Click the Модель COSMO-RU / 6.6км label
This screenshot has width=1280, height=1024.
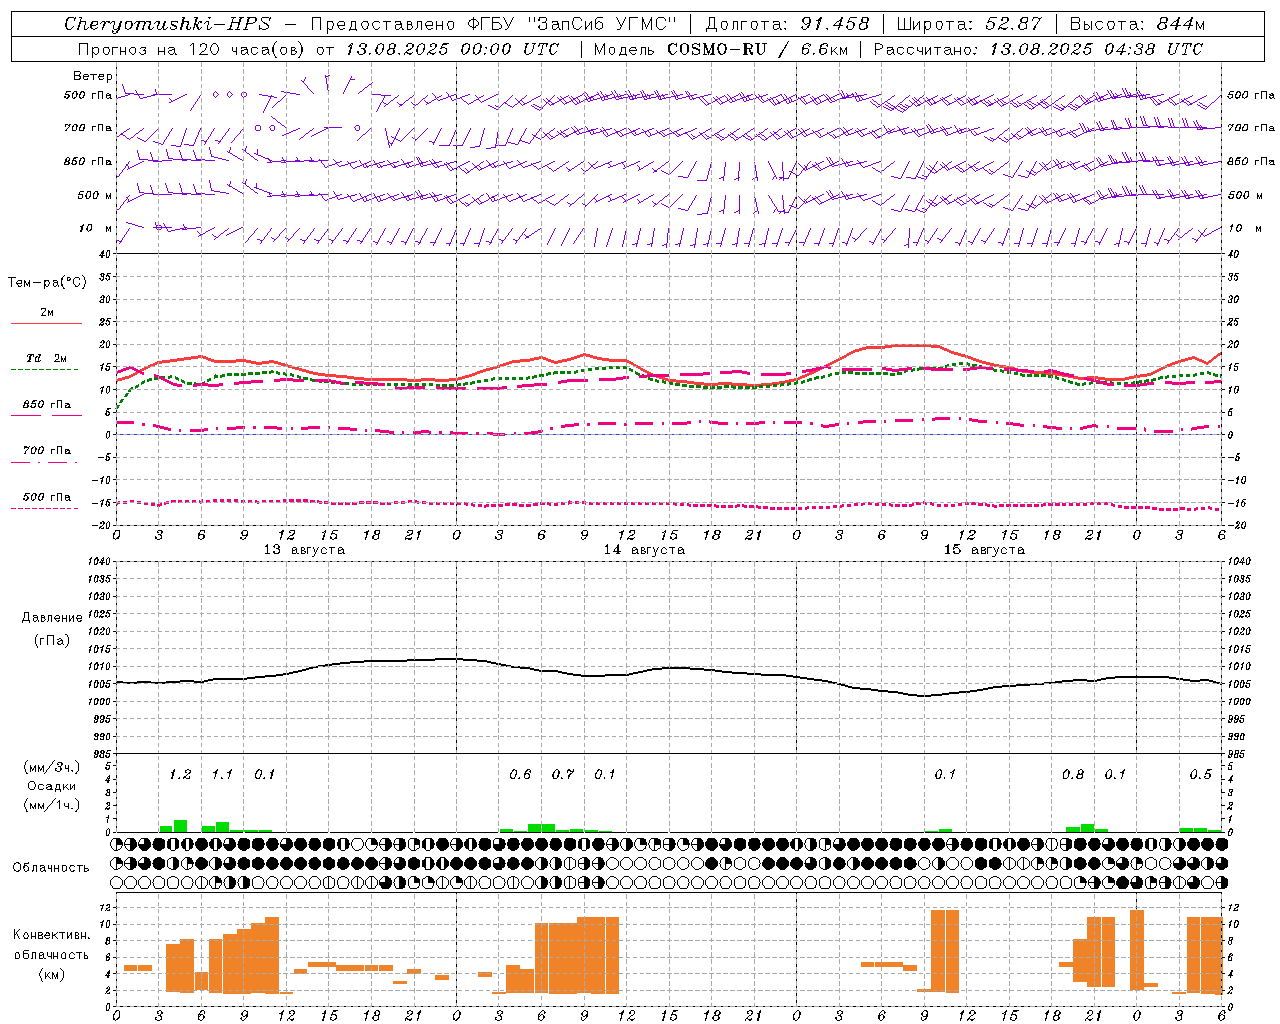tap(721, 49)
